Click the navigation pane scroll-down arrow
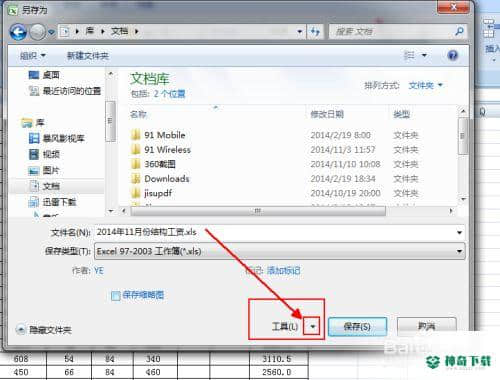The image size is (500, 380). pyautogui.click(x=111, y=211)
